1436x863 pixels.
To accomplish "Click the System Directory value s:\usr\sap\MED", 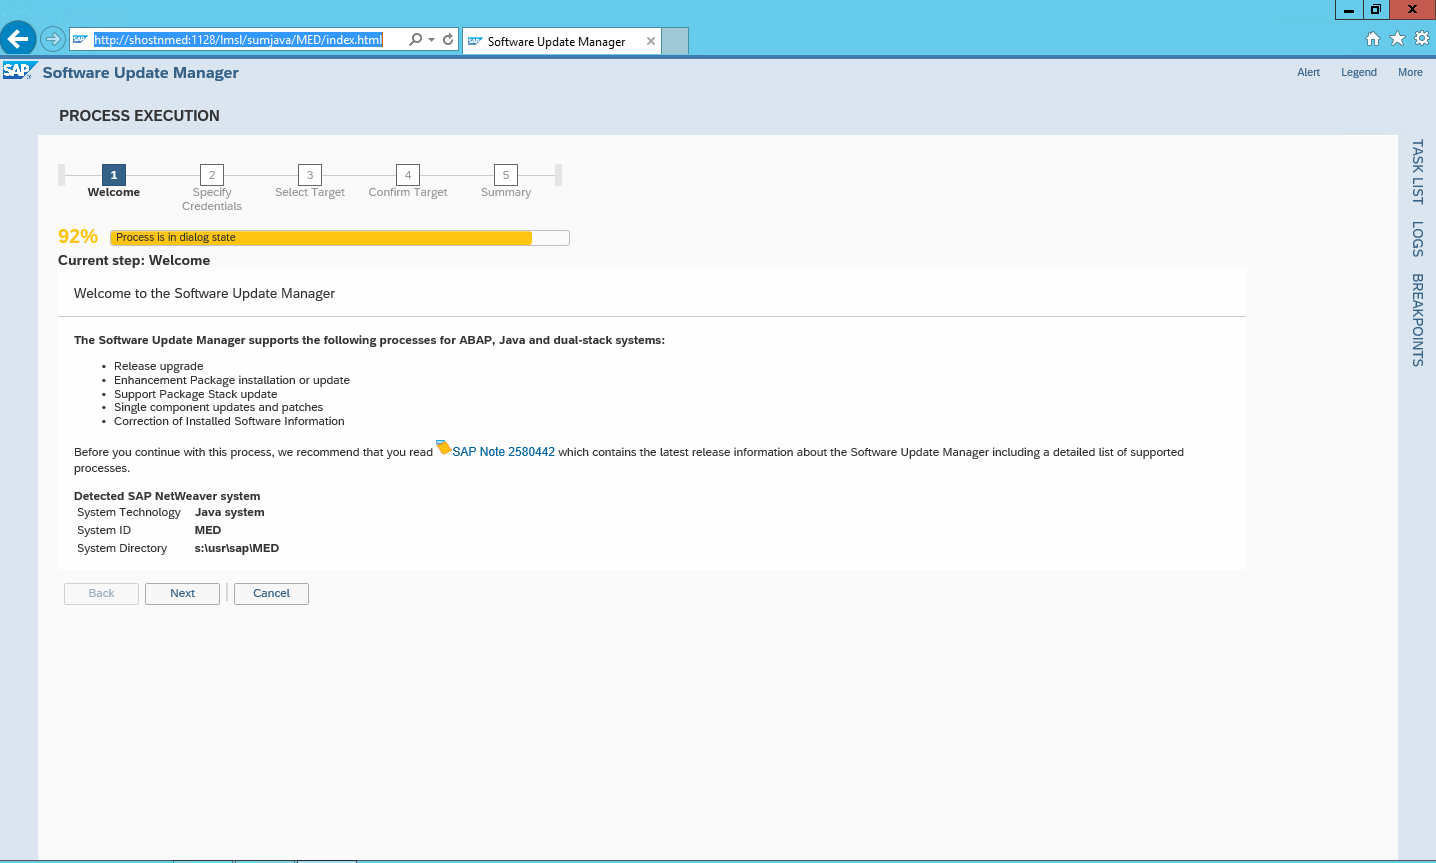I will pos(237,548).
